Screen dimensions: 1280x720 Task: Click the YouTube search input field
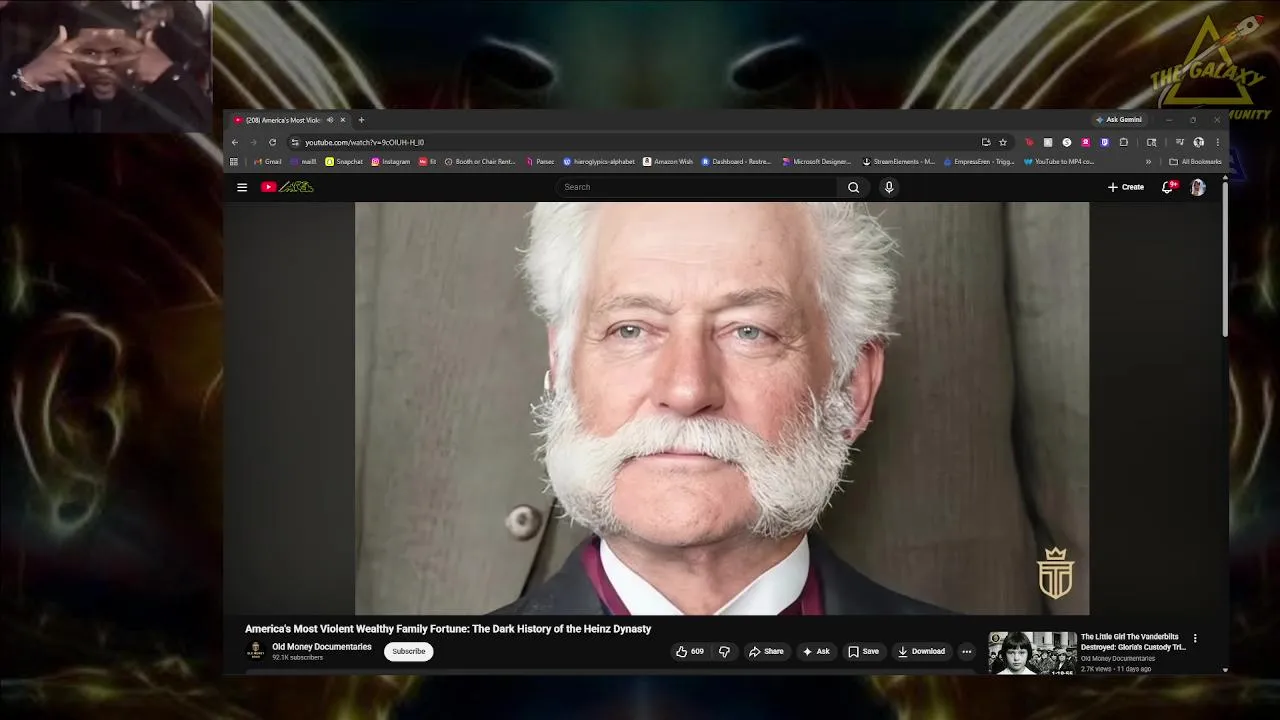pyautogui.click(x=696, y=187)
